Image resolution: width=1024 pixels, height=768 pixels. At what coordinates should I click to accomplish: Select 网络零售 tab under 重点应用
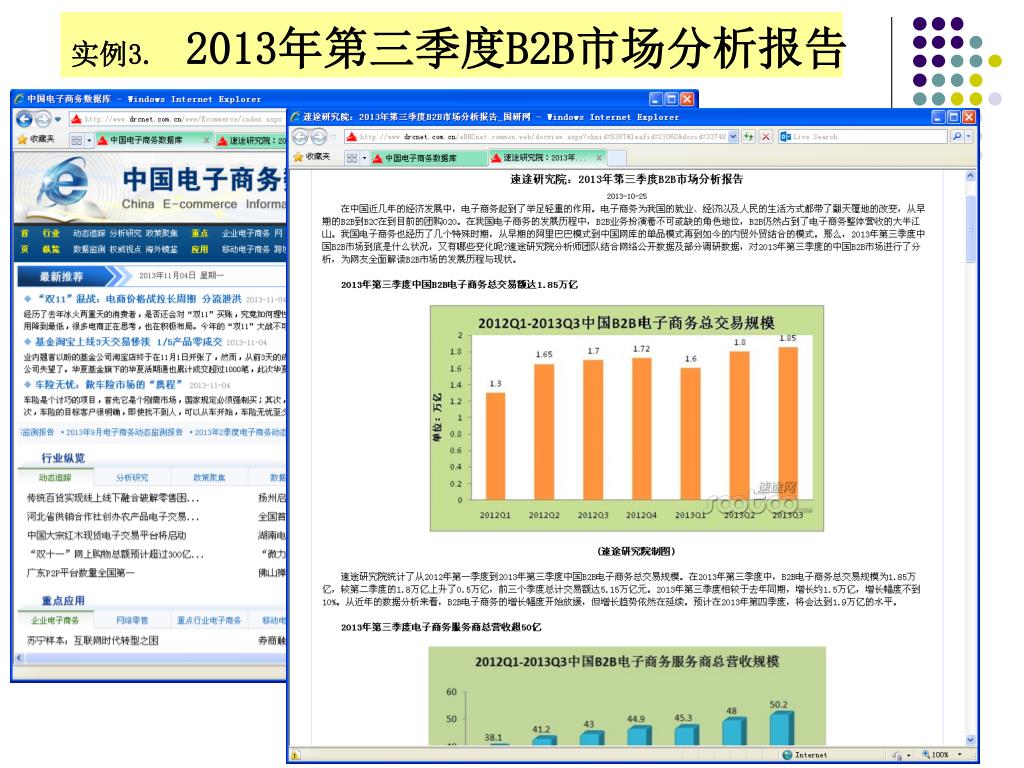click(132, 620)
